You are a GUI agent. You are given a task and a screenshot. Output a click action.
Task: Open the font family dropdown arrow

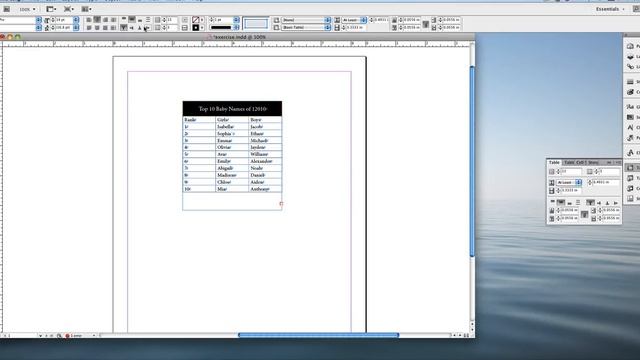(39, 20)
